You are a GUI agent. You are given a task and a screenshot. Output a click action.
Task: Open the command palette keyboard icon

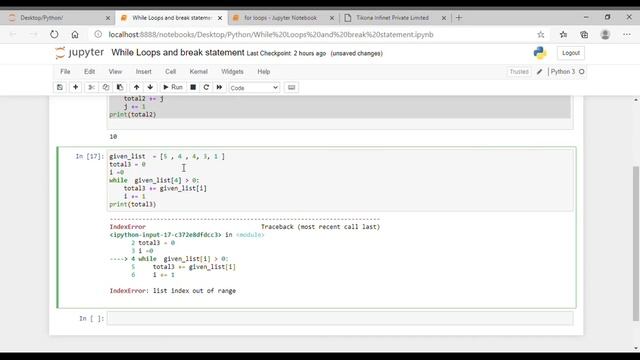tap(291, 87)
